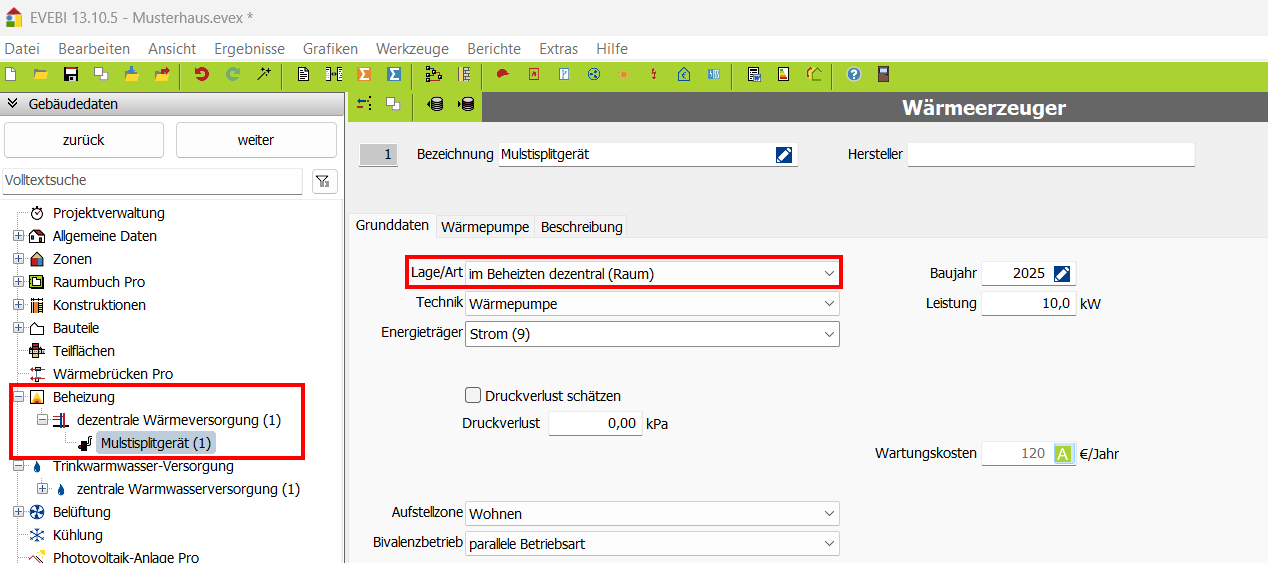This screenshot has width=1268, height=563.
Task: Click the filter icon beside Volltextsuche
Action: point(323,181)
